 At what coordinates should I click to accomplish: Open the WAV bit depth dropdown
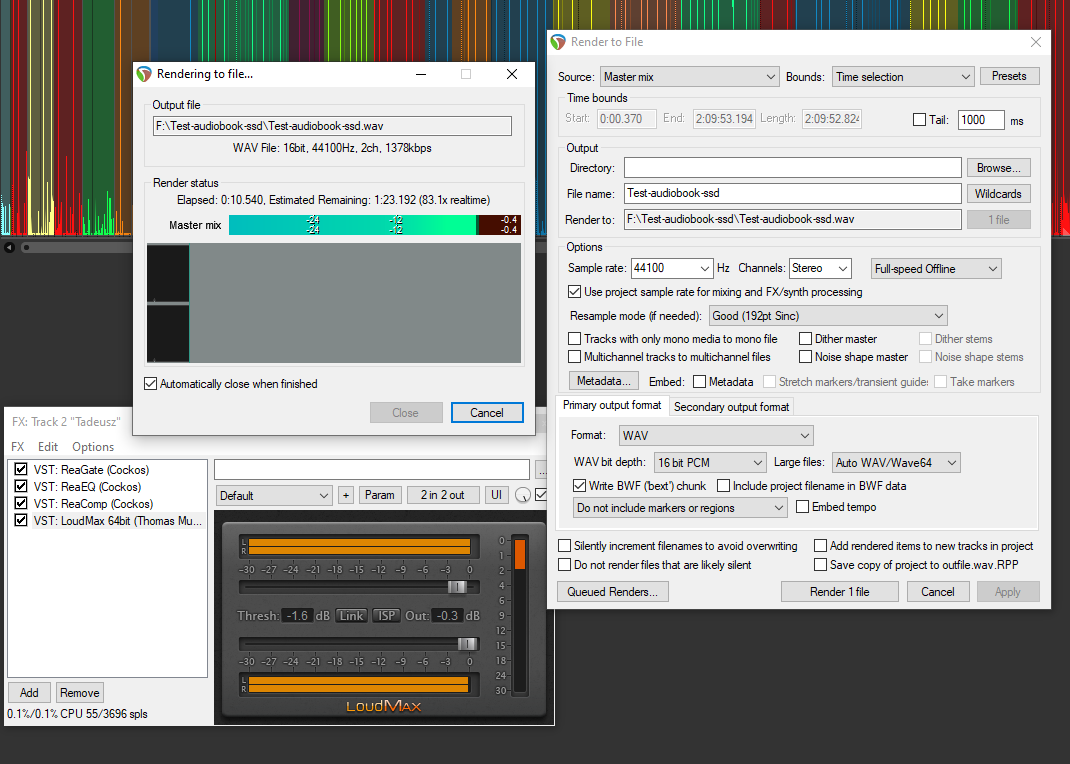[711, 462]
